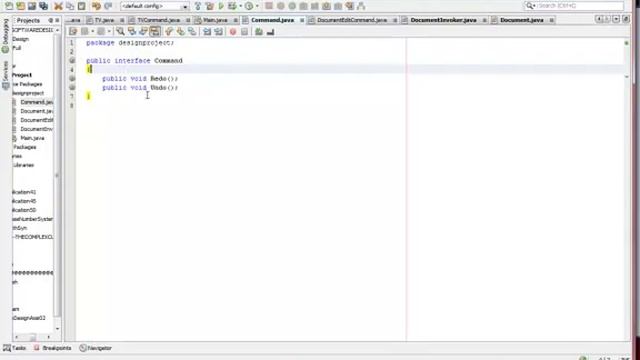Open the Debugging side panel
This screenshot has height=360, width=640.
[x=5, y=36]
